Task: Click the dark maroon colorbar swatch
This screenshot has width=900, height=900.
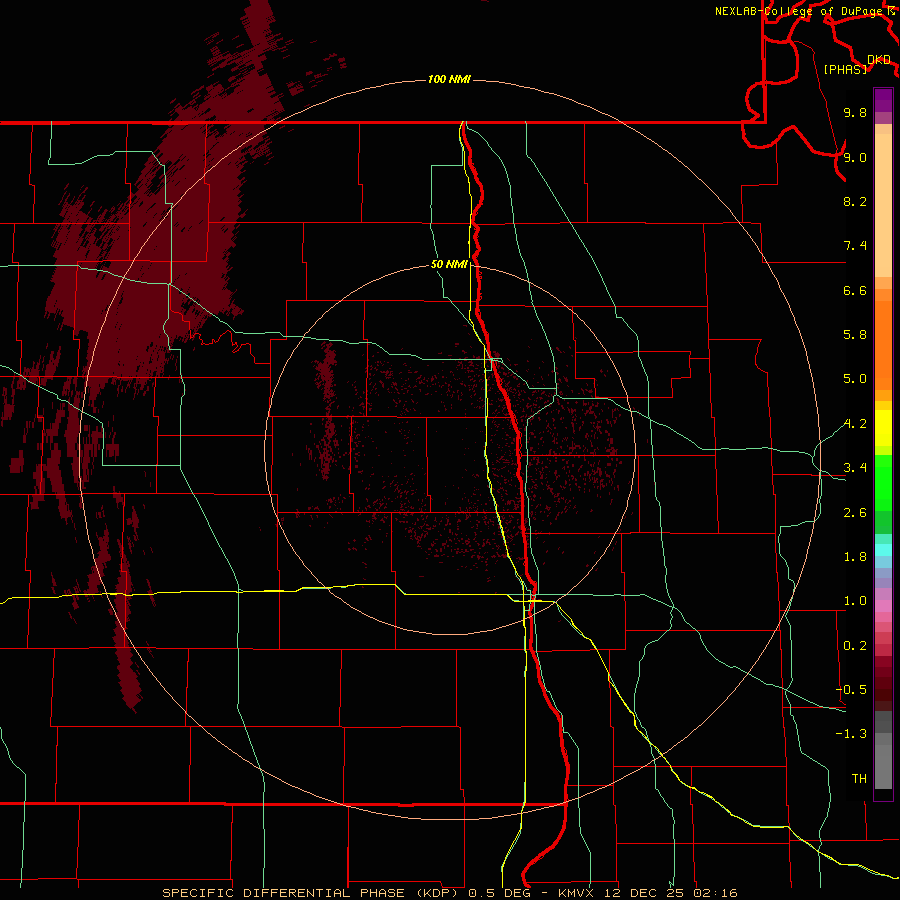Action: coord(883,689)
